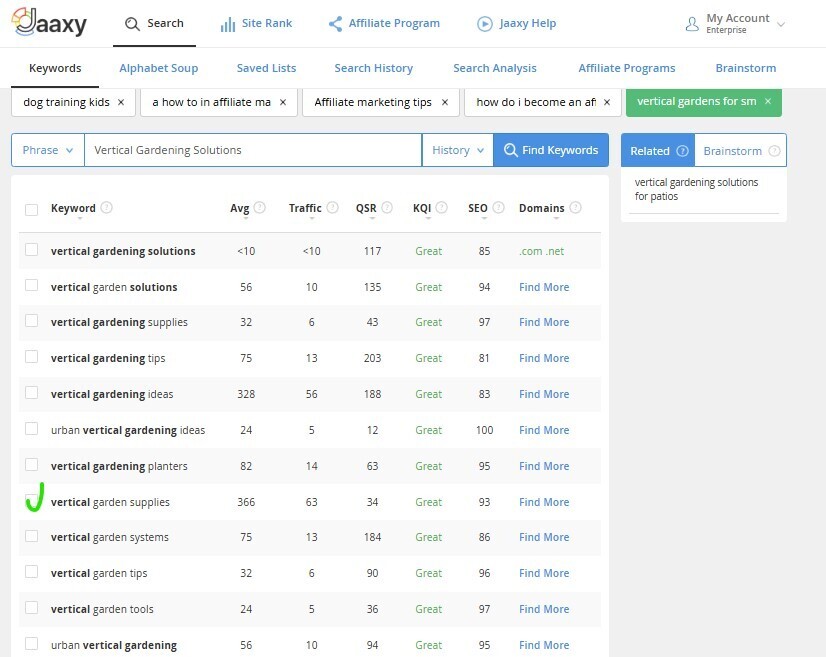Close the green 'vertical gardens for sm' tab
826x657 pixels.
pos(768,101)
